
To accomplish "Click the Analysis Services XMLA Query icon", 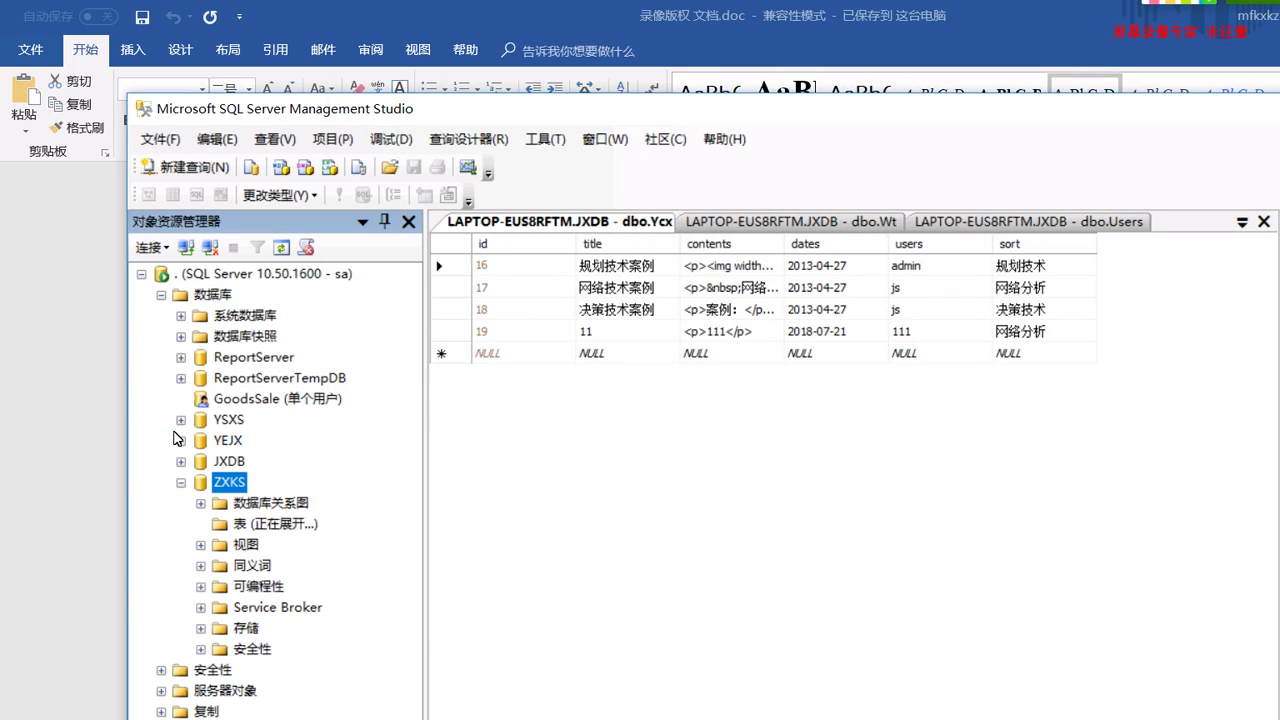I will [x=329, y=167].
